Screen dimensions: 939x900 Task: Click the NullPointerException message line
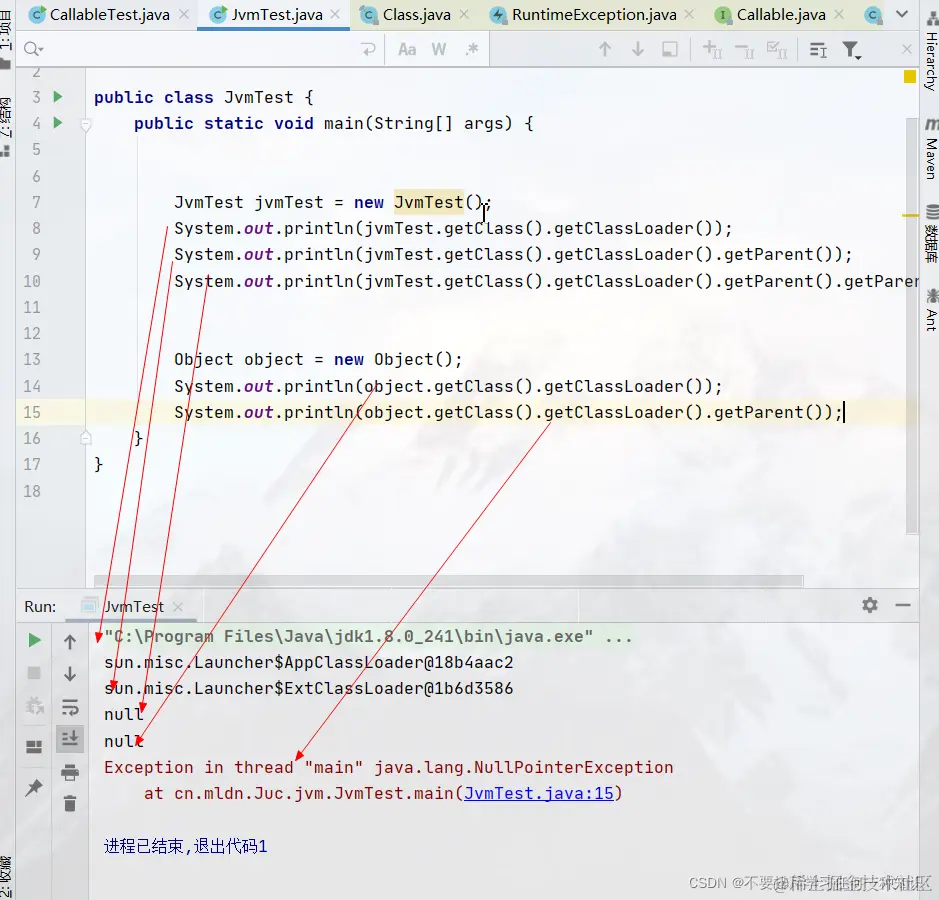[x=388, y=767]
